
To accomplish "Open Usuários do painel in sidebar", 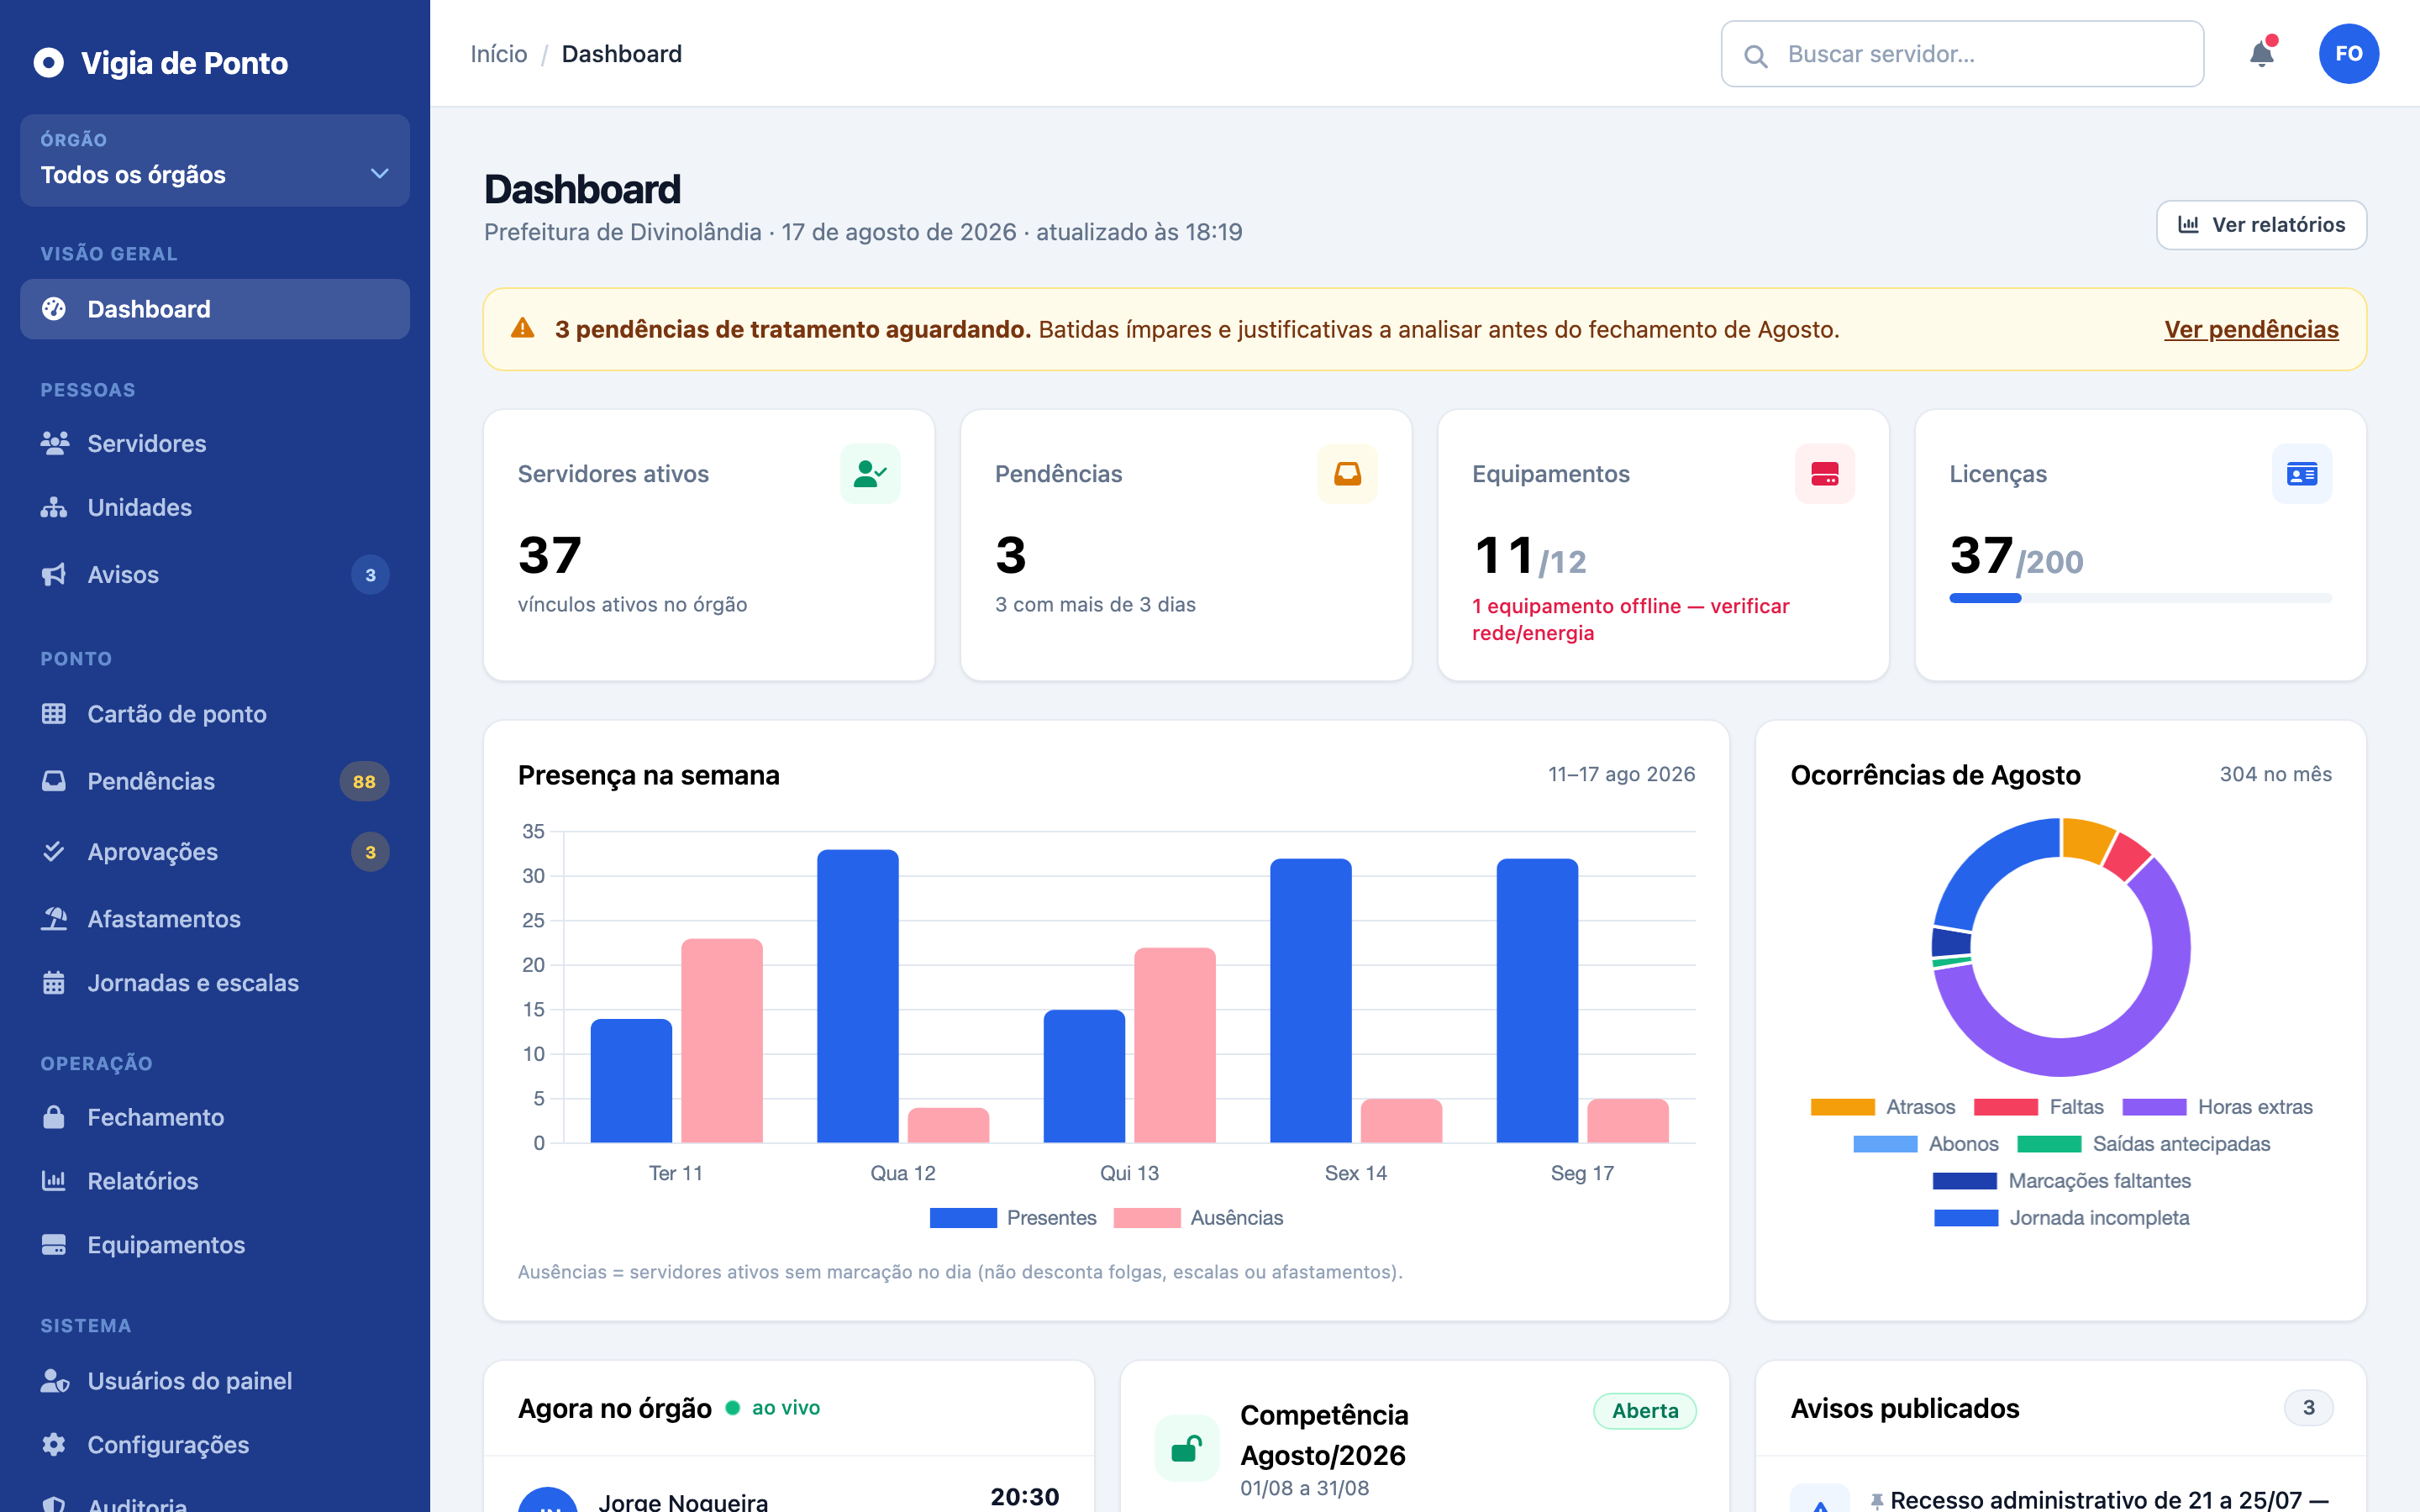I will 215,1380.
